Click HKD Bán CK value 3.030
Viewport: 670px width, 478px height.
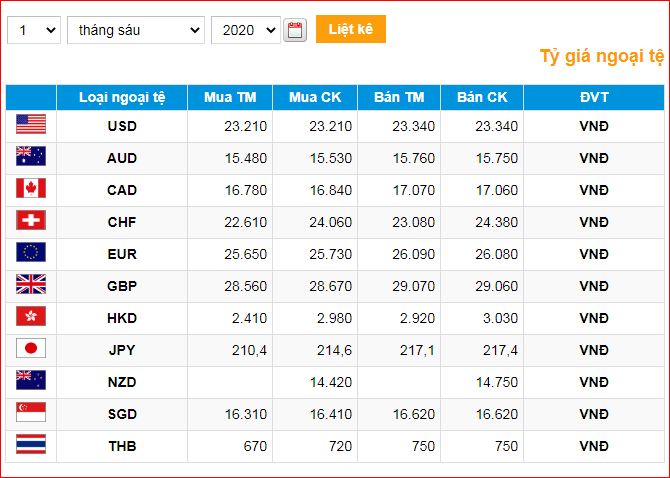[x=500, y=318]
